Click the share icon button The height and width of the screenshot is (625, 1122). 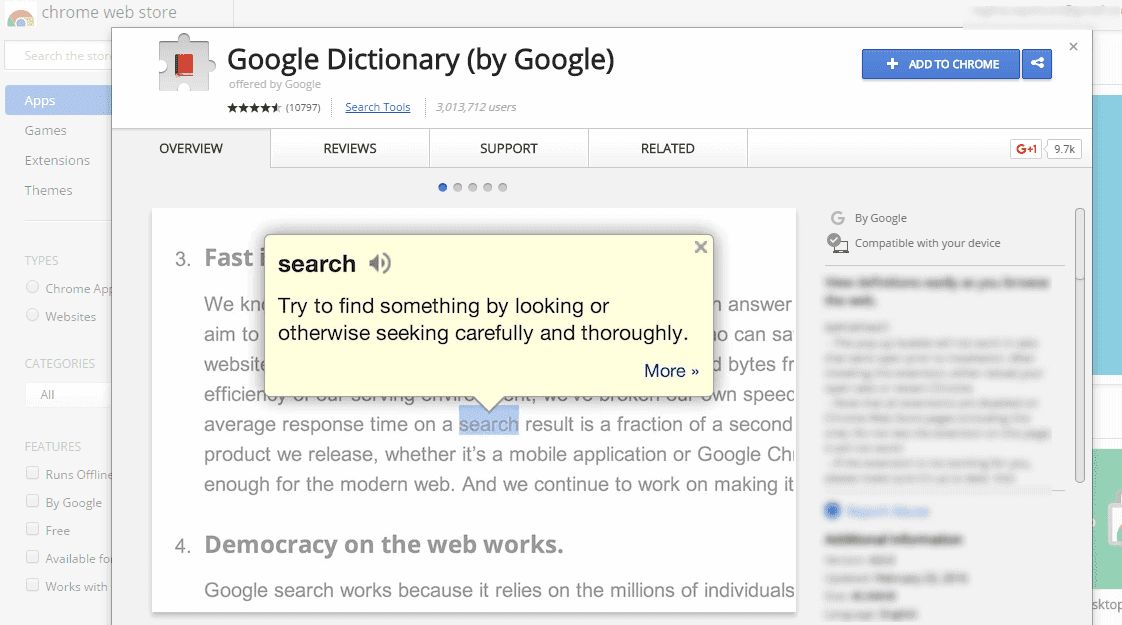coord(1037,64)
